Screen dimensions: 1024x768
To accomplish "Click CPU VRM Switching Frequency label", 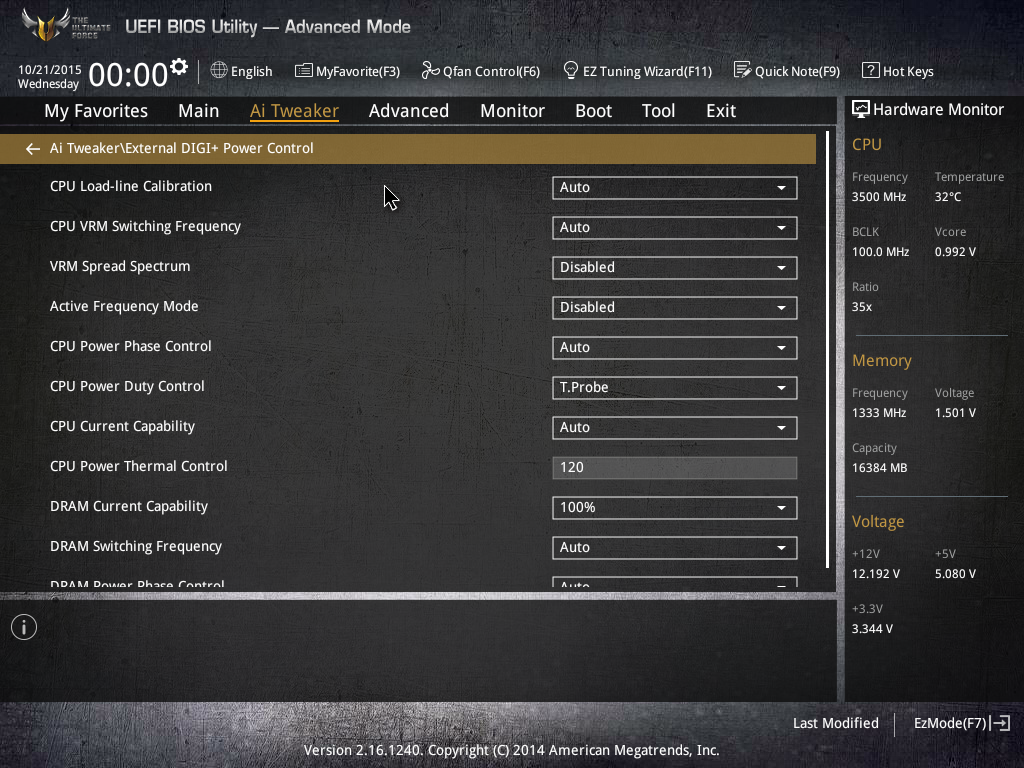I will [x=145, y=226].
